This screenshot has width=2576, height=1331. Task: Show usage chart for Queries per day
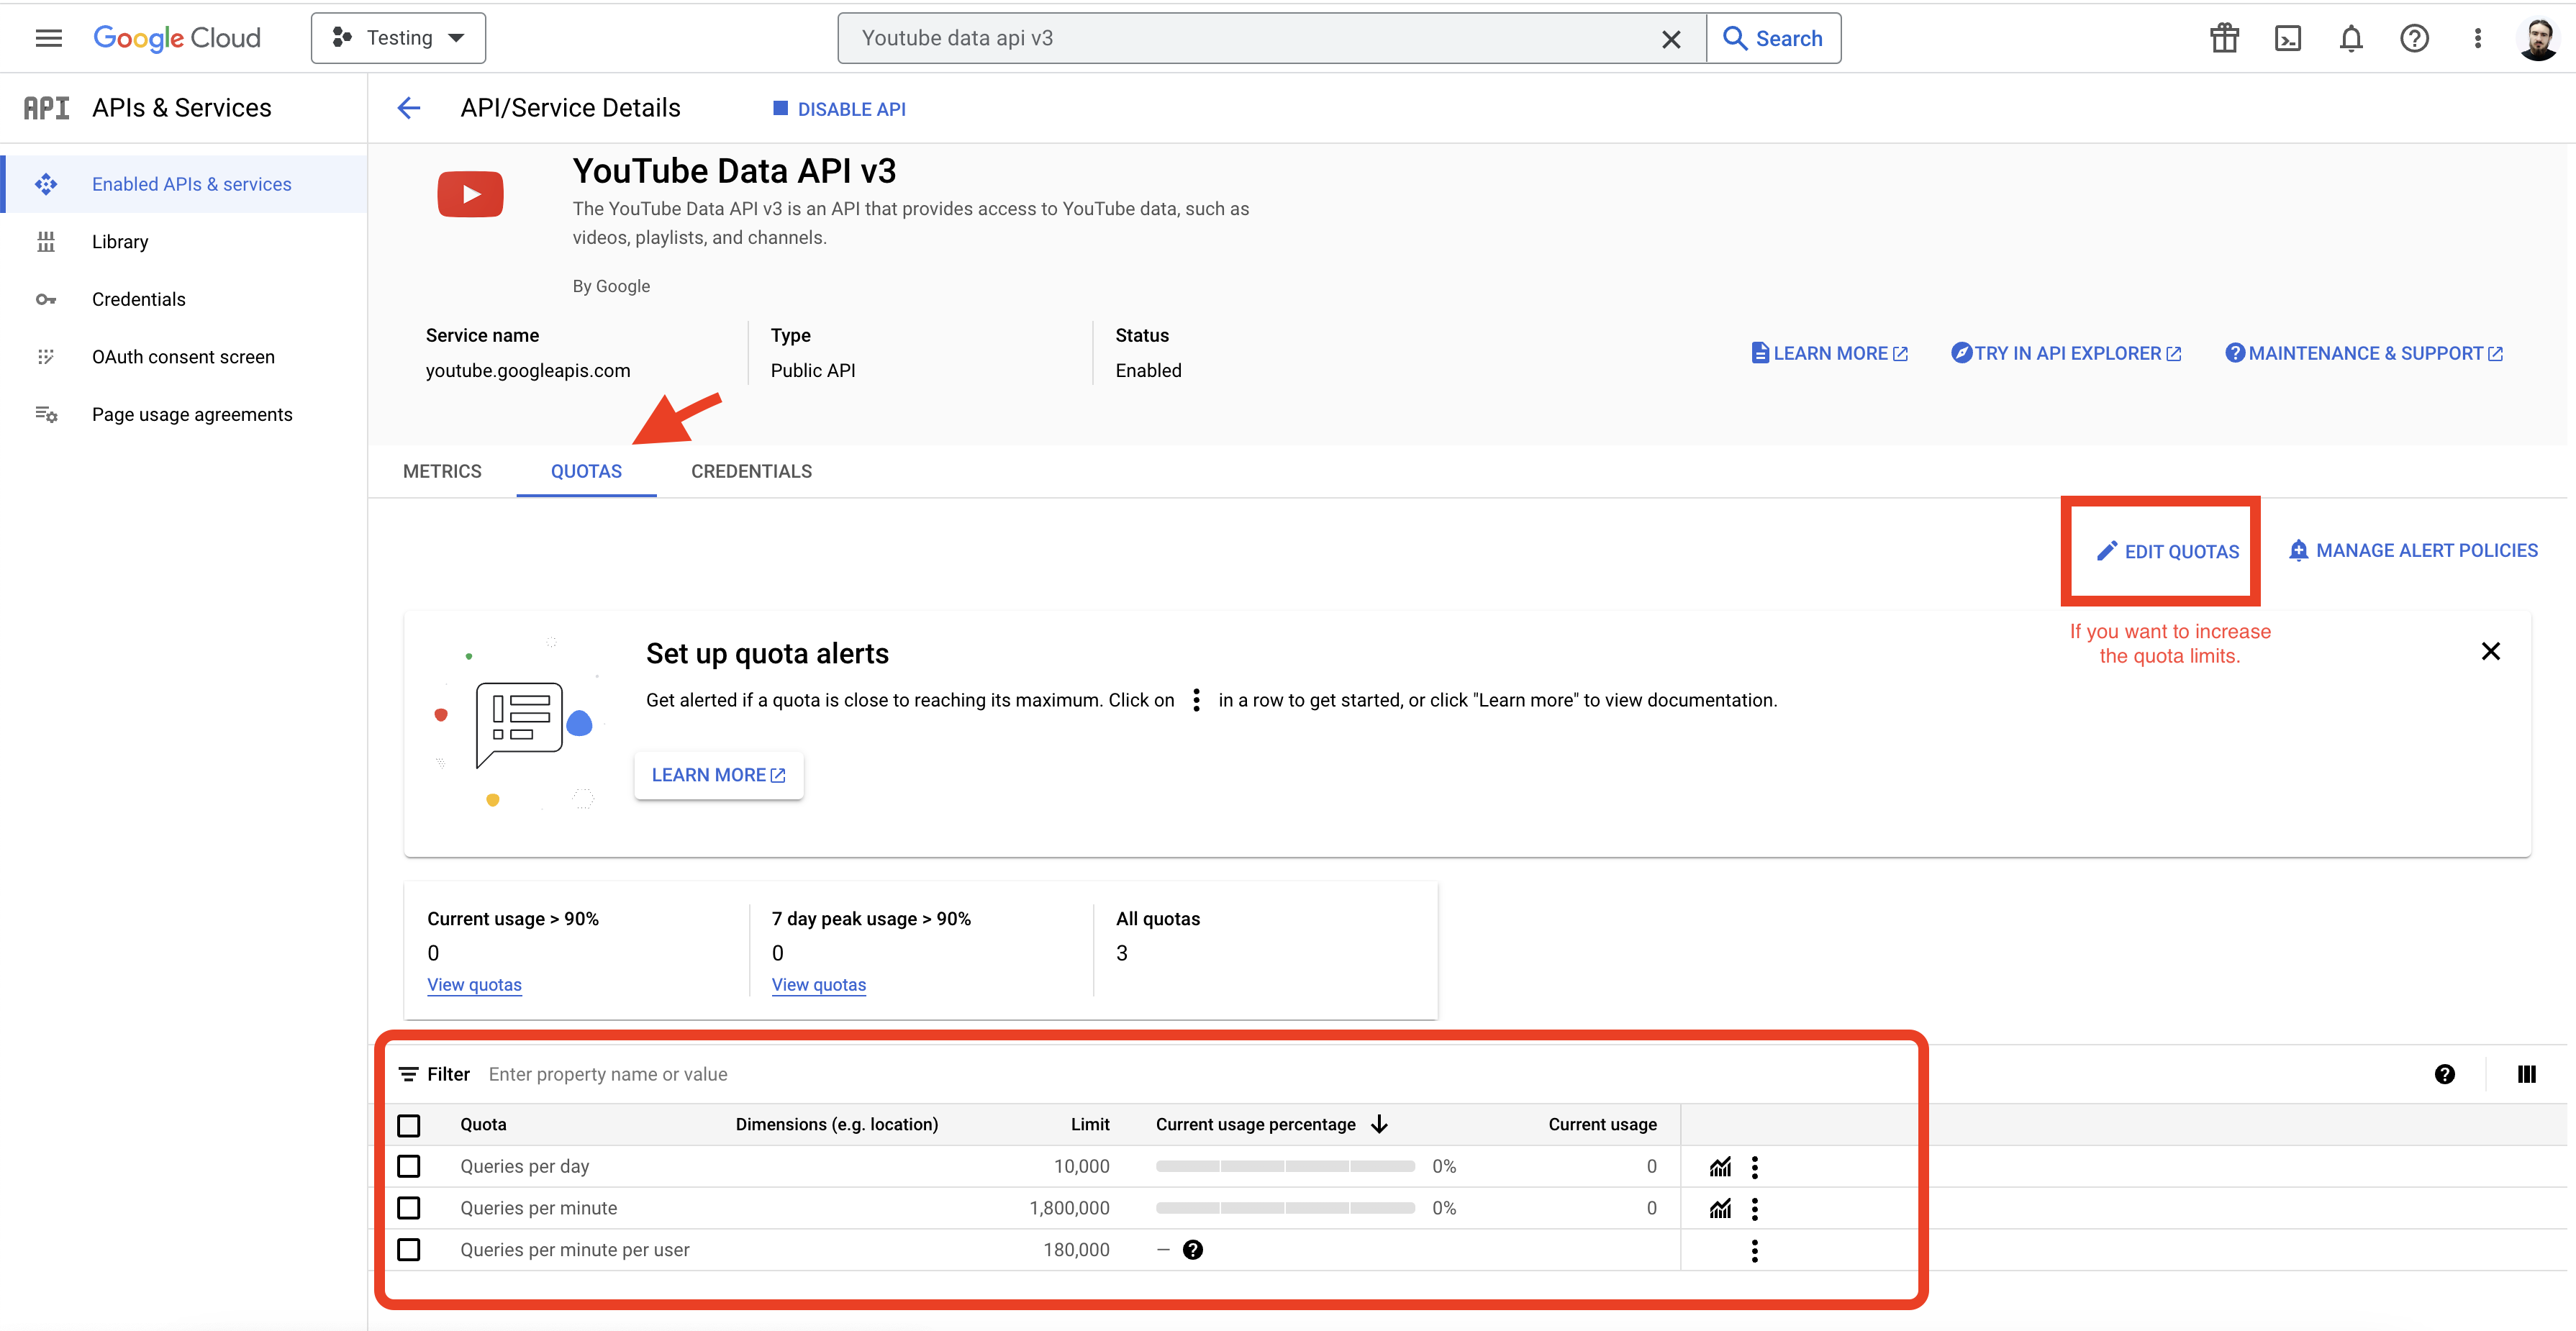[1720, 1167]
